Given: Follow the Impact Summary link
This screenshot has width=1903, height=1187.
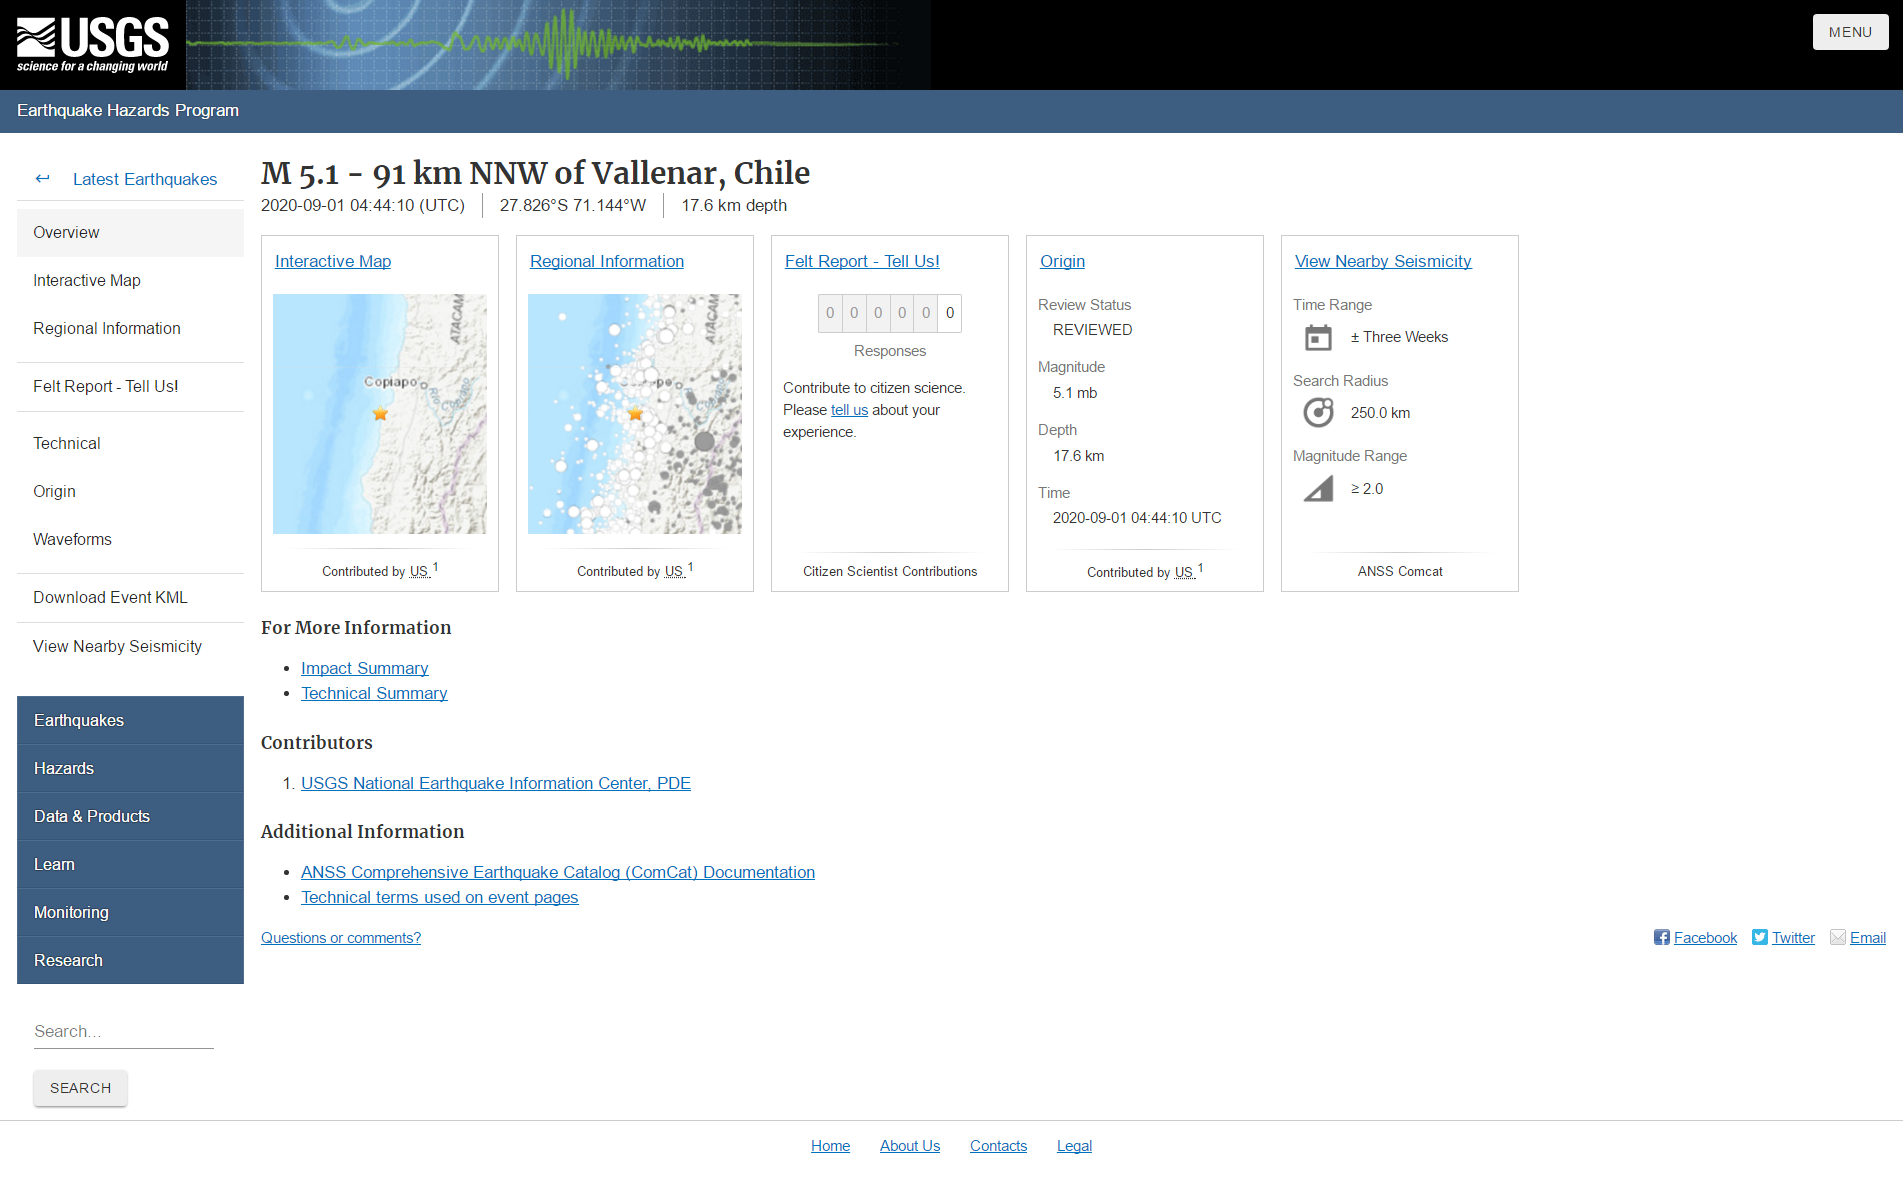Looking at the screenshot, I should [x=364, y=668].
